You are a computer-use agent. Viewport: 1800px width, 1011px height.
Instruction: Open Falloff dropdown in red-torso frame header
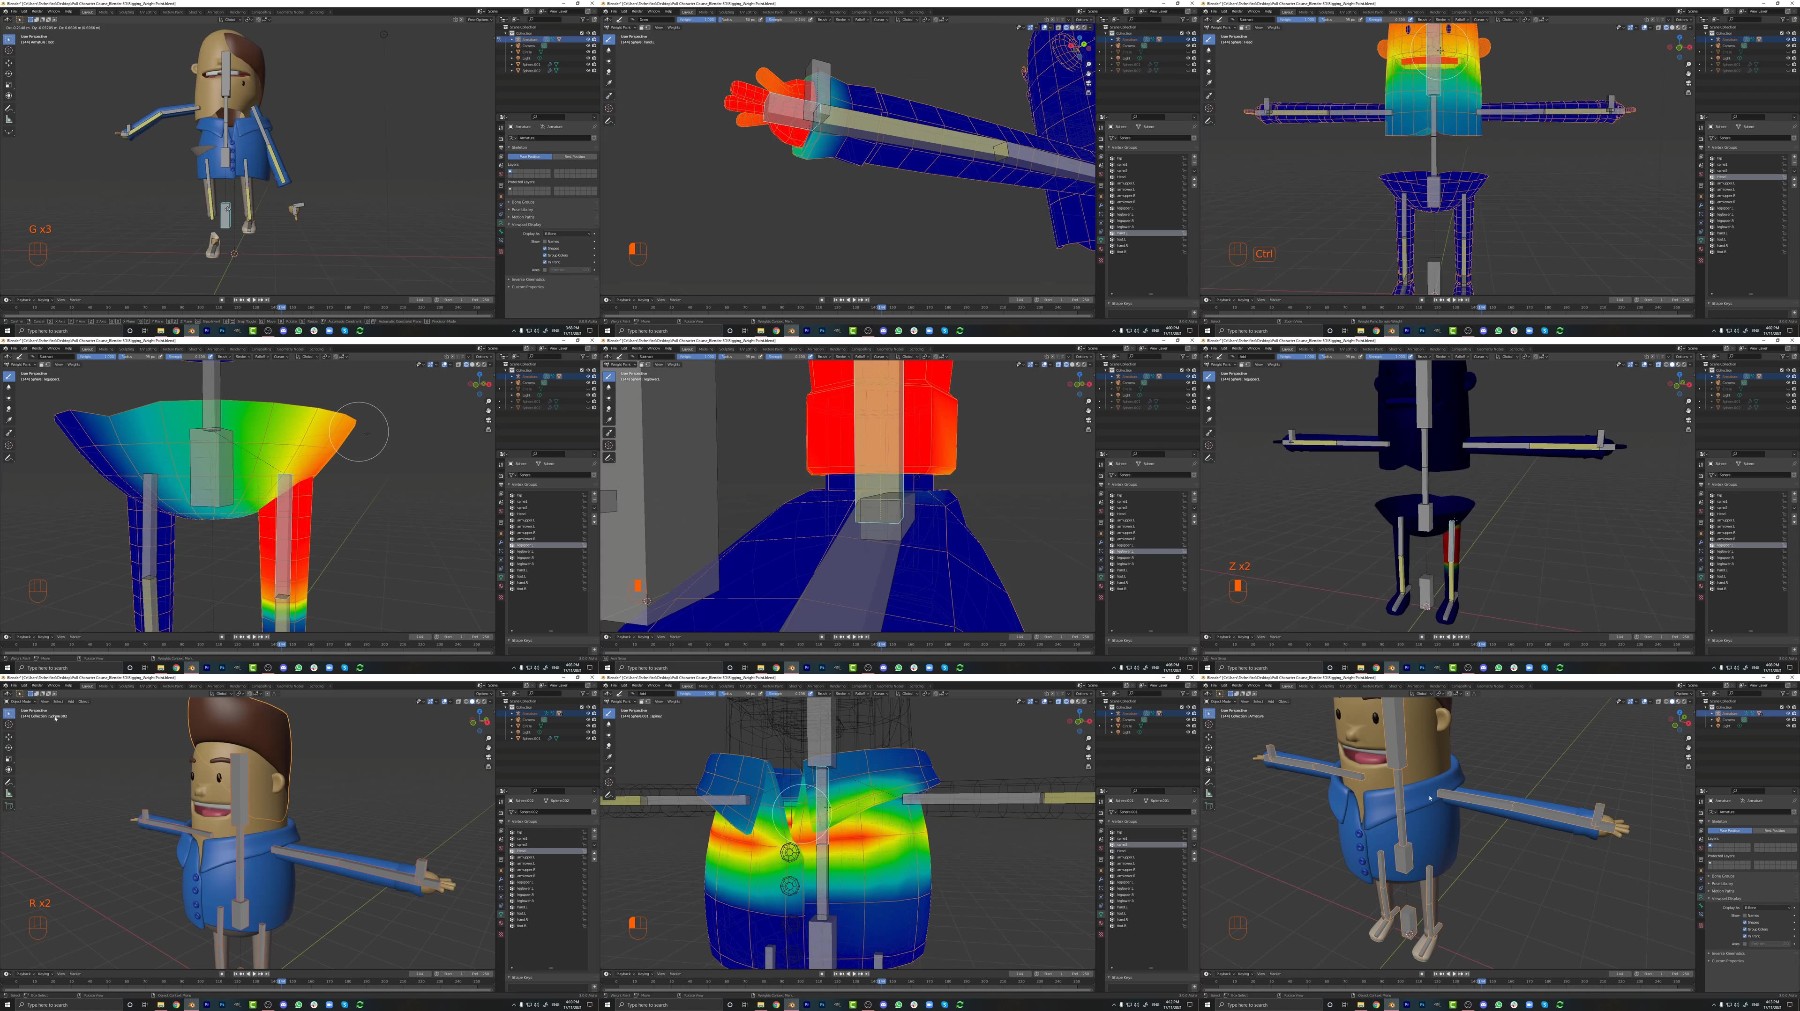(x=862, y=357)
